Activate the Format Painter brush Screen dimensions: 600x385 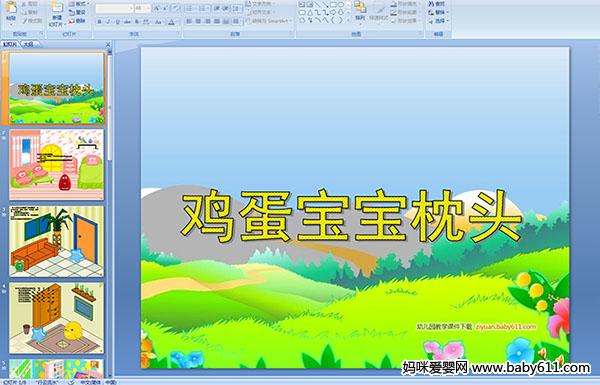click(24, 21)
